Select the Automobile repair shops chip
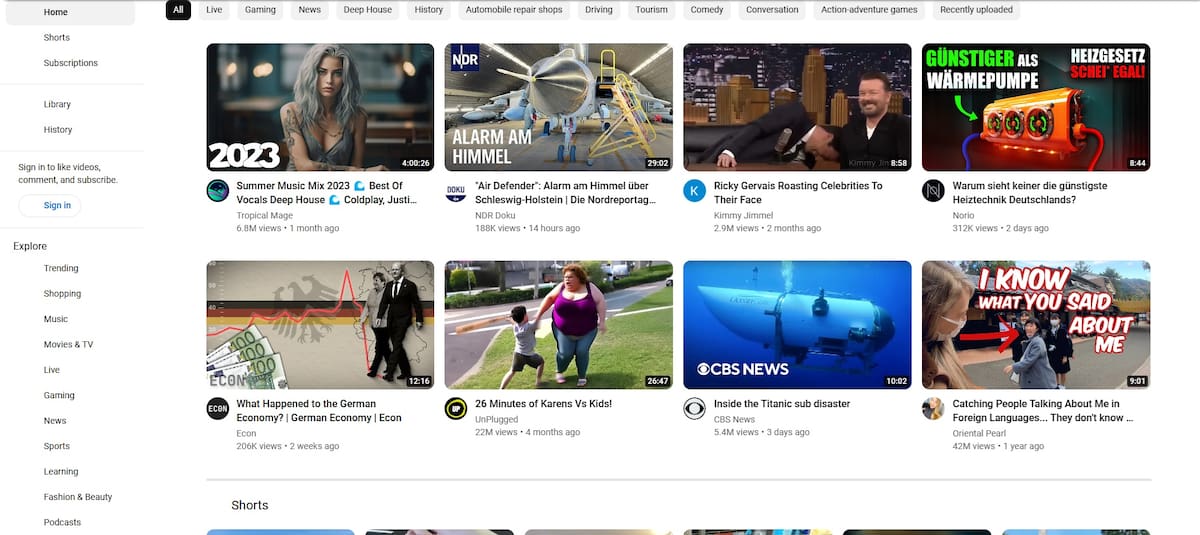 [x=514, y=10]
